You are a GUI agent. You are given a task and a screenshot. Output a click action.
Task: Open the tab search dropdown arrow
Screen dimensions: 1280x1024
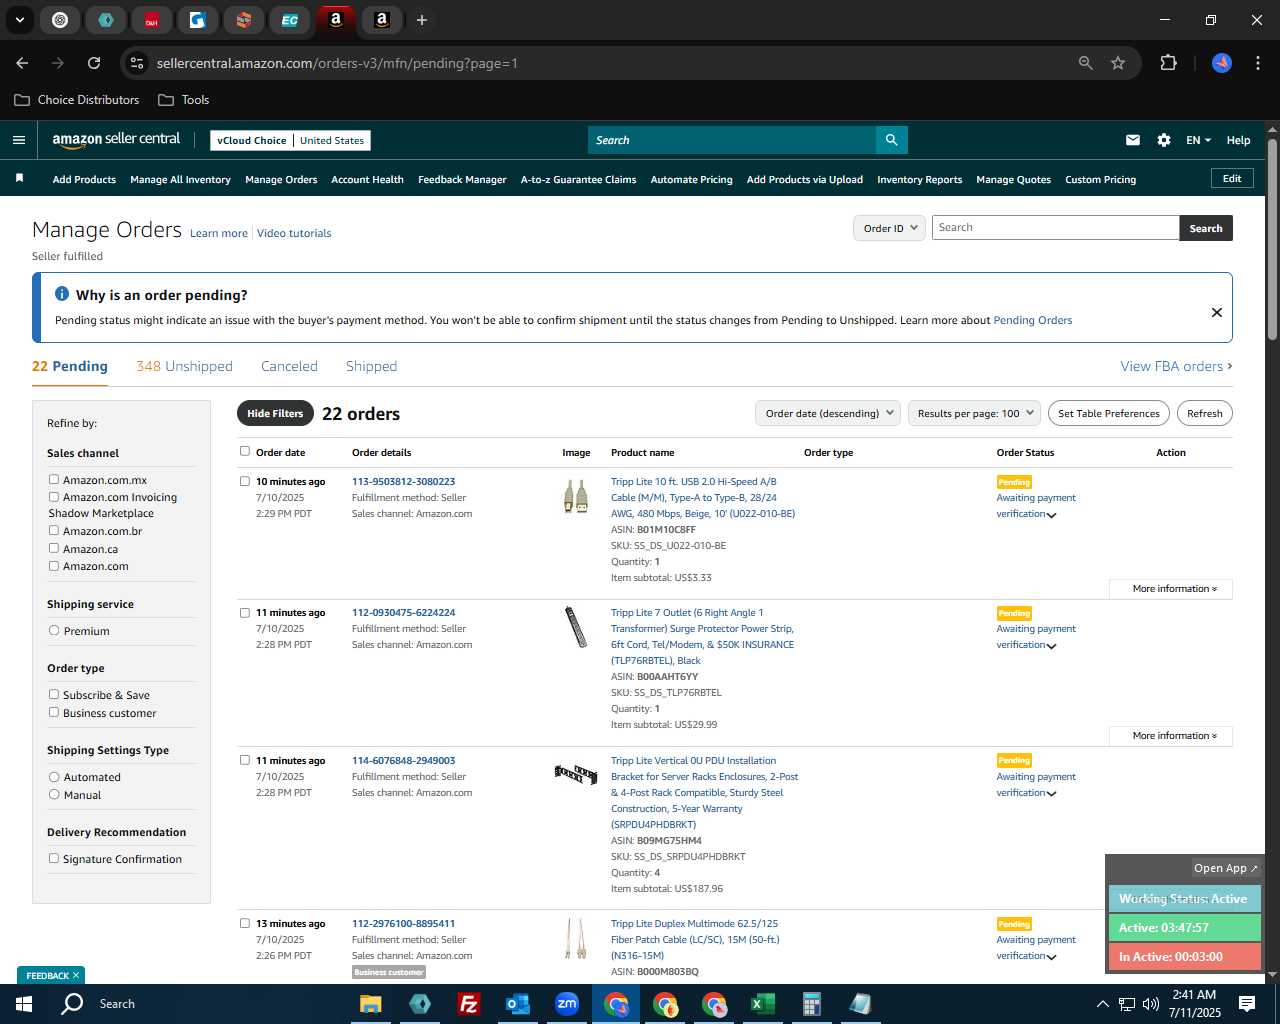pyautogui.click(x=20, y=20)
